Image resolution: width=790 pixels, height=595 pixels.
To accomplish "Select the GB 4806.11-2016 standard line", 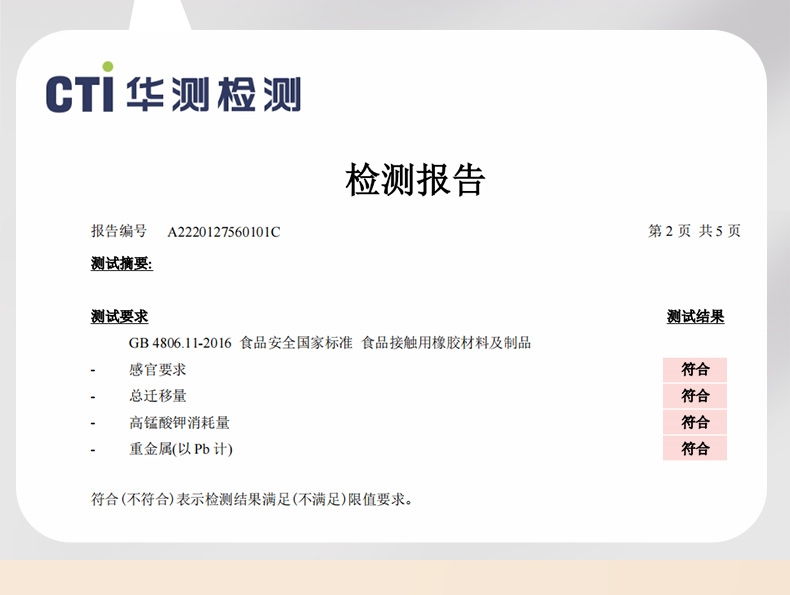I will pos(329,343).
